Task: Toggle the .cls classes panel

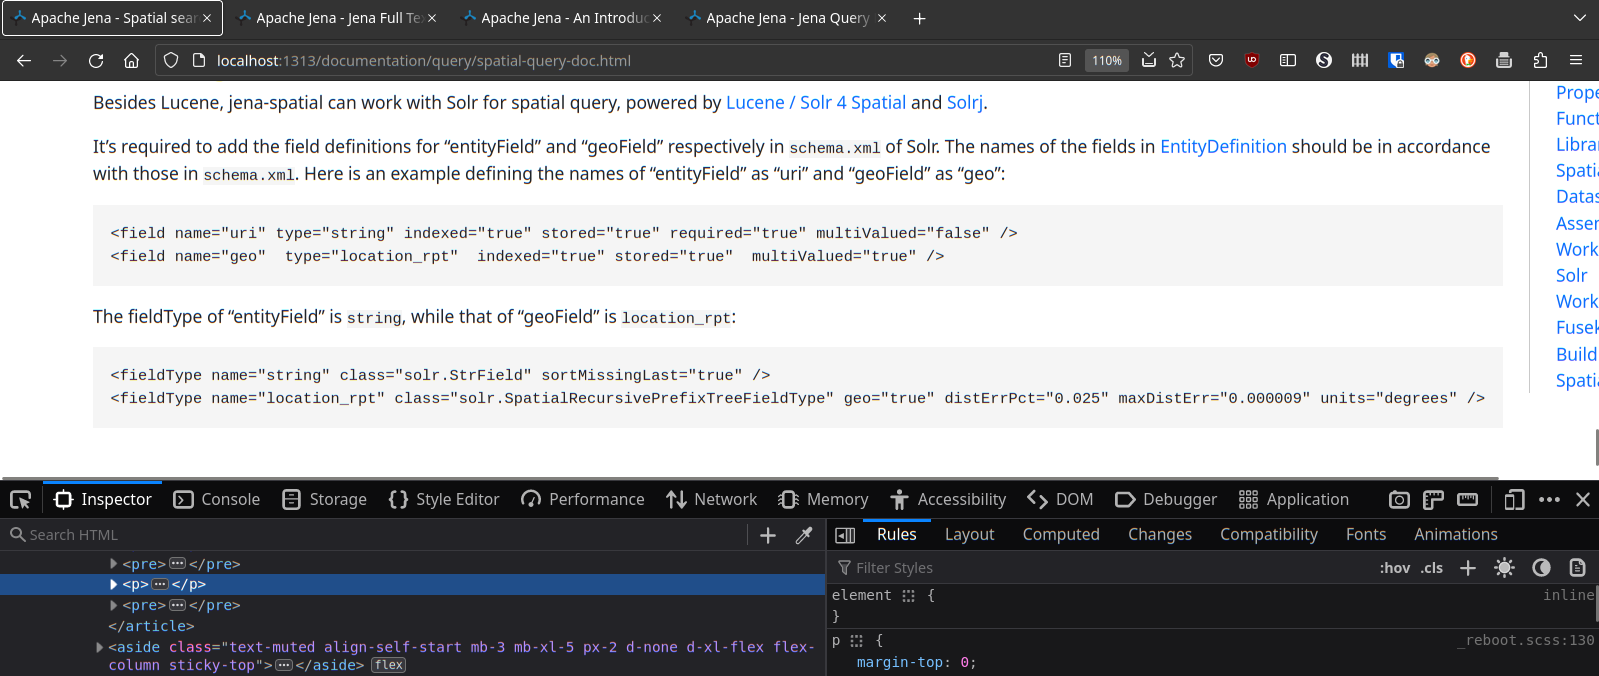Action: (1432, 568)
